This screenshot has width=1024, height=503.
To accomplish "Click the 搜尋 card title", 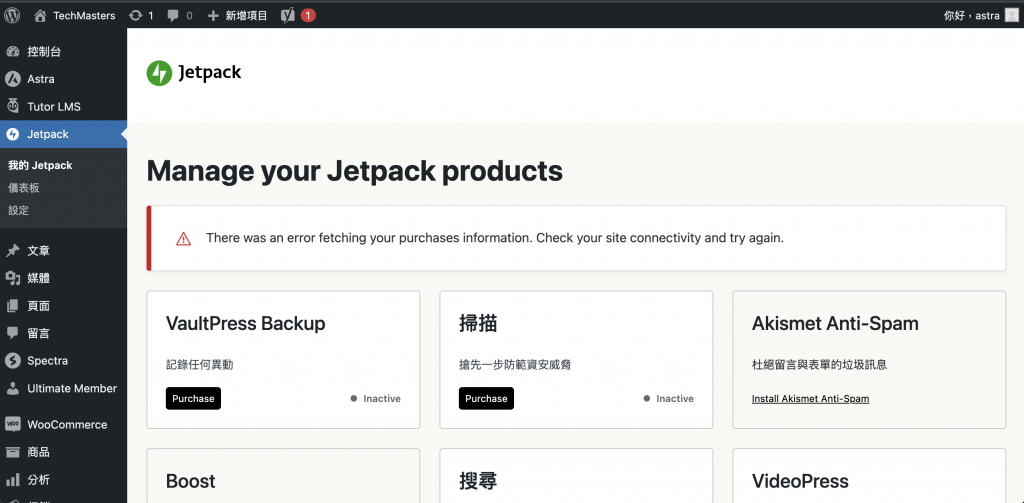I will [x=479, y=481].
